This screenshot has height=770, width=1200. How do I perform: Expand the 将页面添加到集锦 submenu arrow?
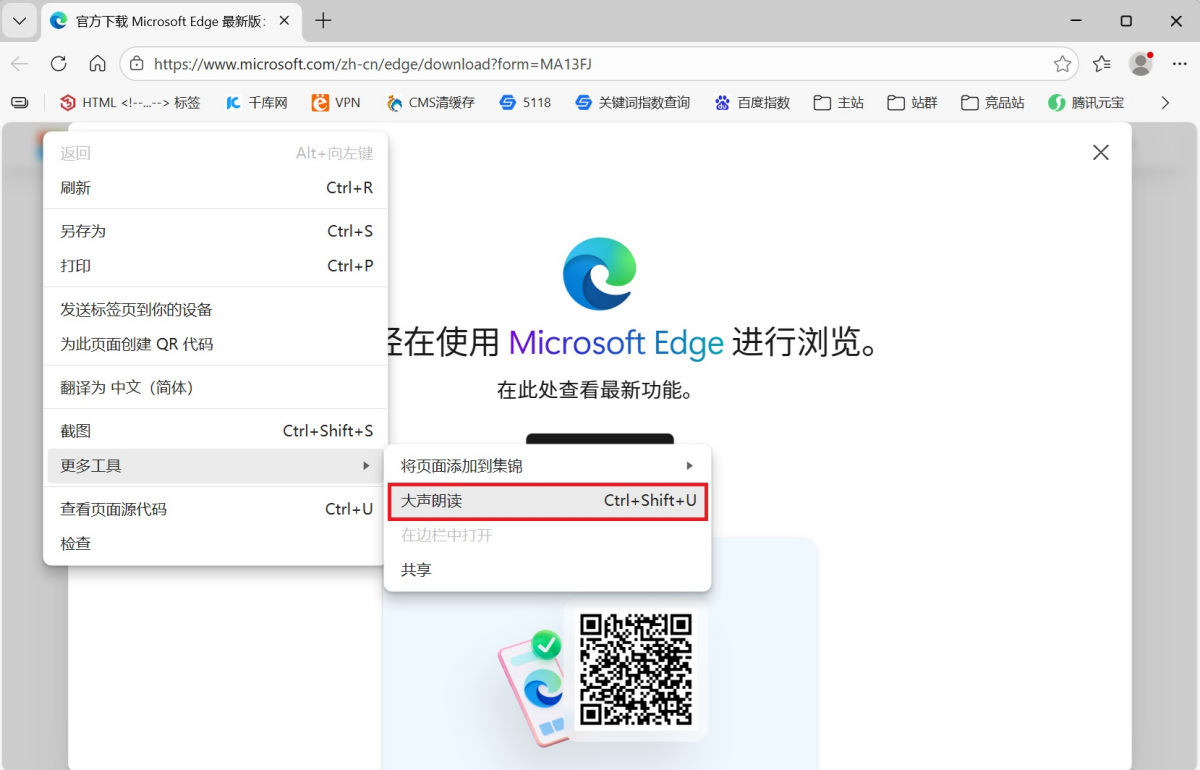(689, 465)
